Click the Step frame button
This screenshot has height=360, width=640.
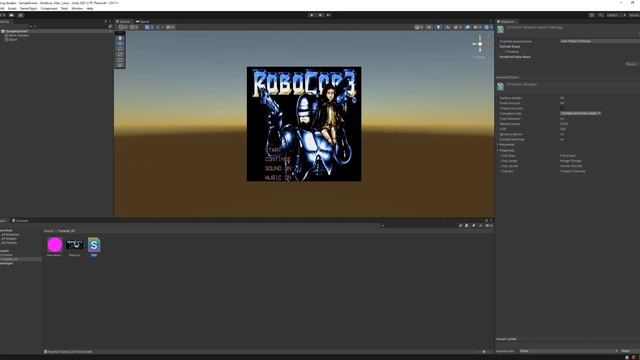(328, 15)
